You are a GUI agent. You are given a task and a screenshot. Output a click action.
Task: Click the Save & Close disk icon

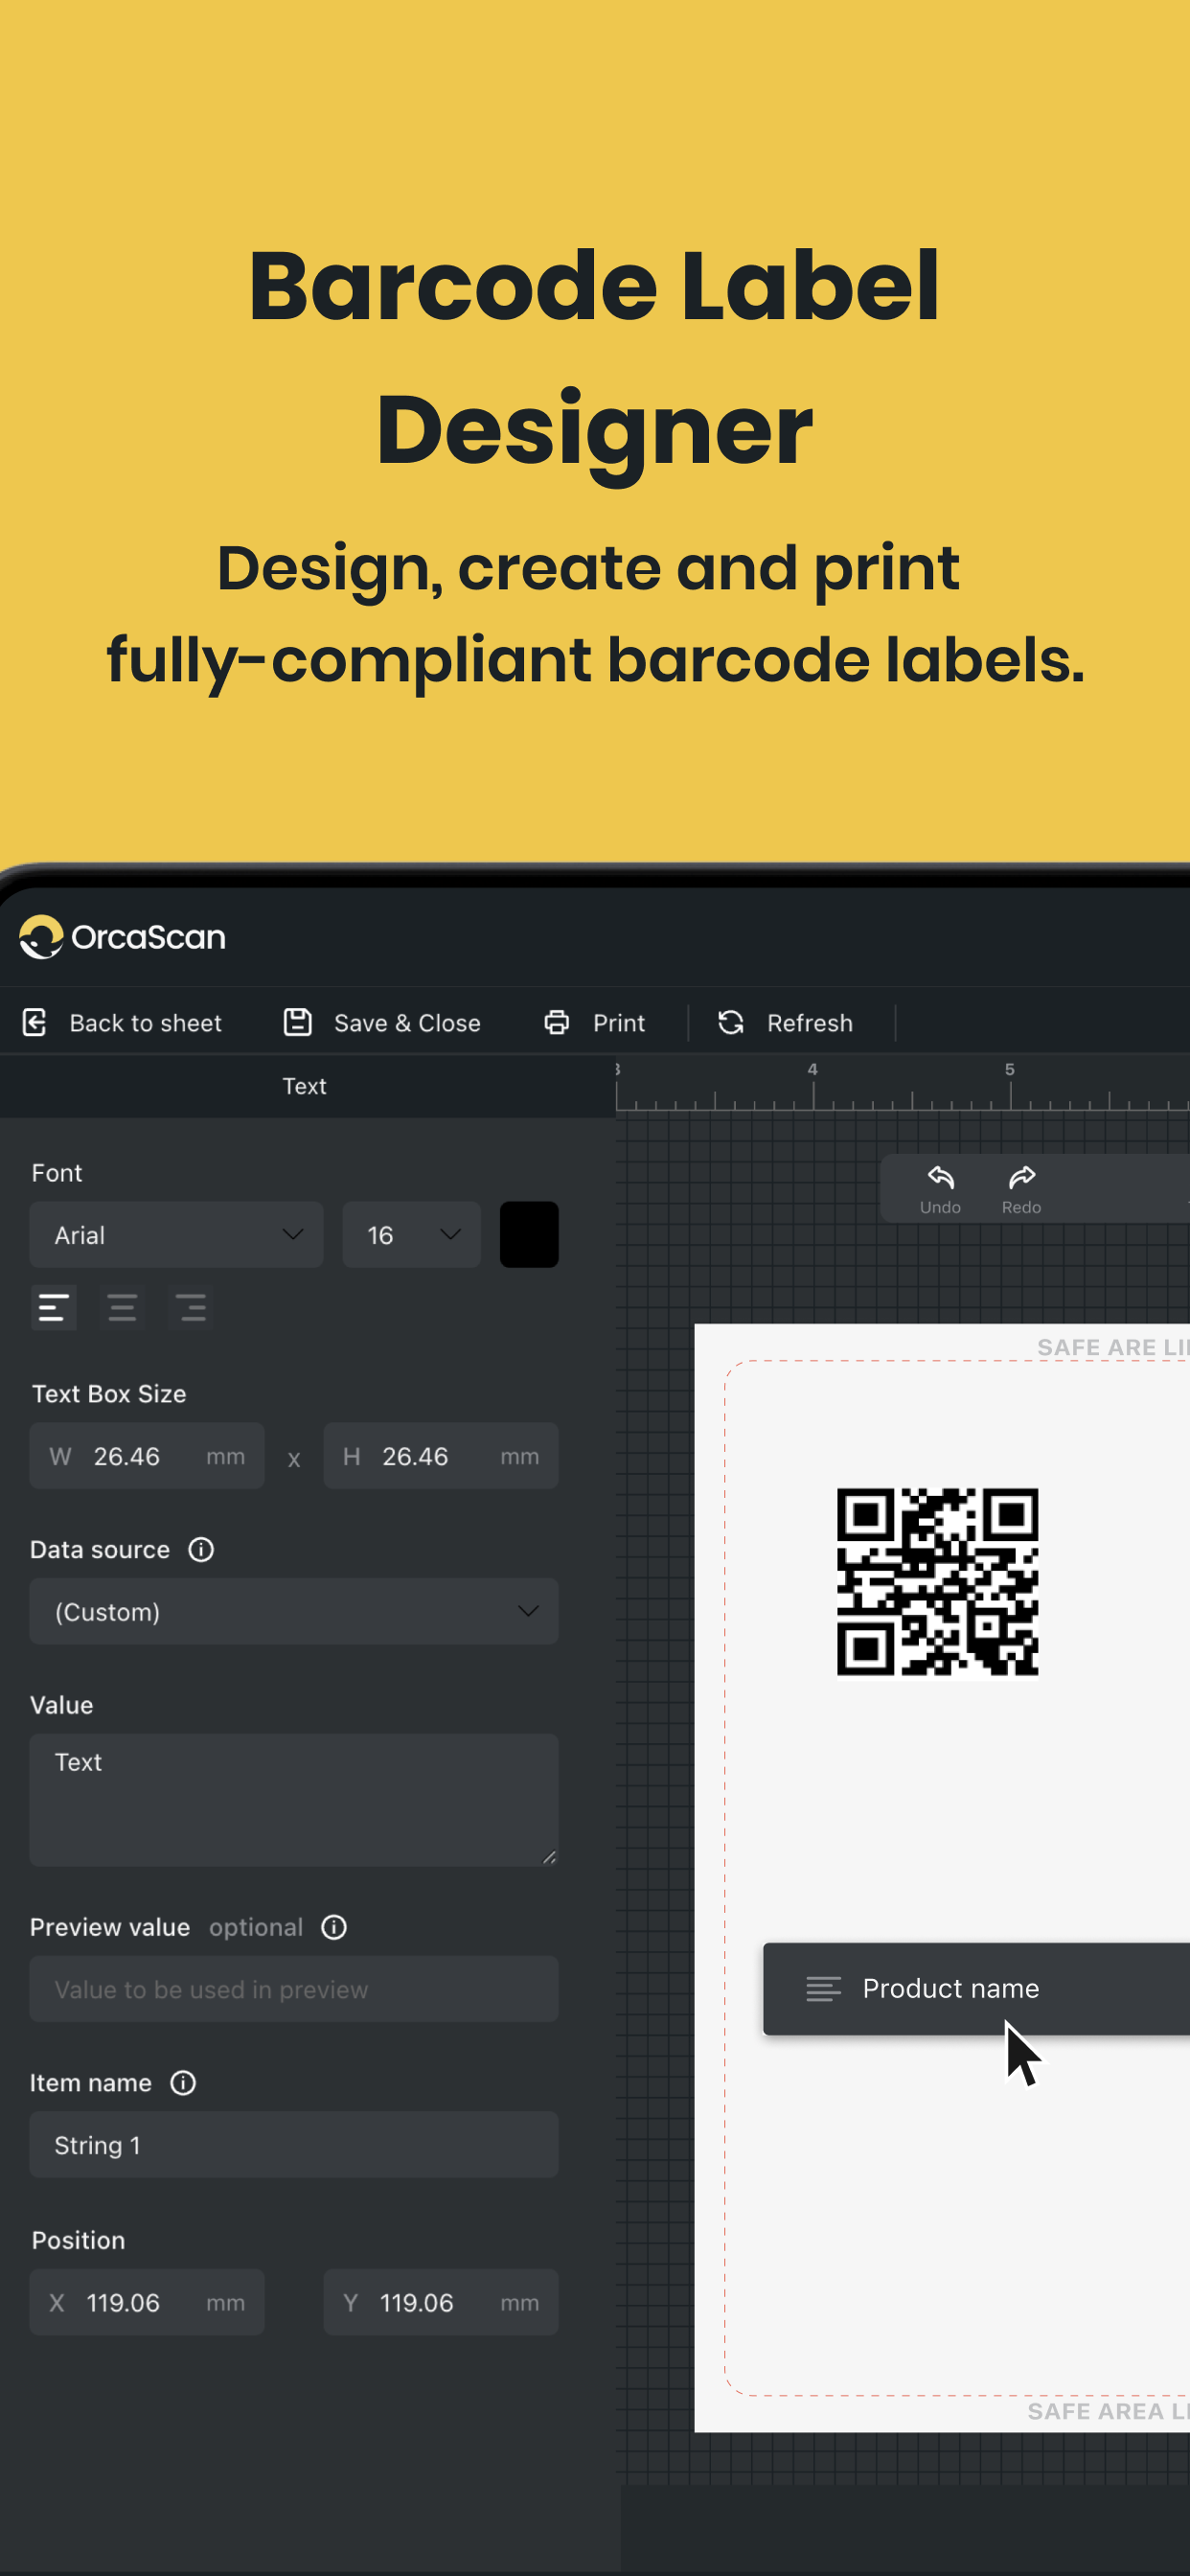tap(298, 1022)
